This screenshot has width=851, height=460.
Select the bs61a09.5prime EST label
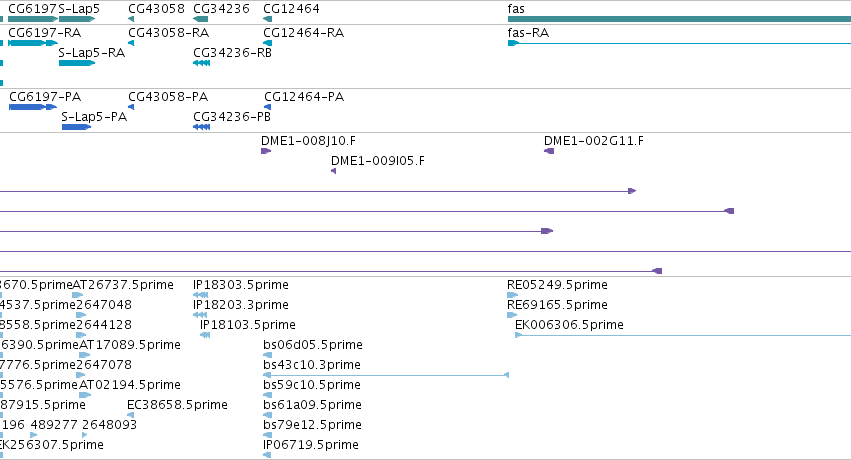coord(312,405)
